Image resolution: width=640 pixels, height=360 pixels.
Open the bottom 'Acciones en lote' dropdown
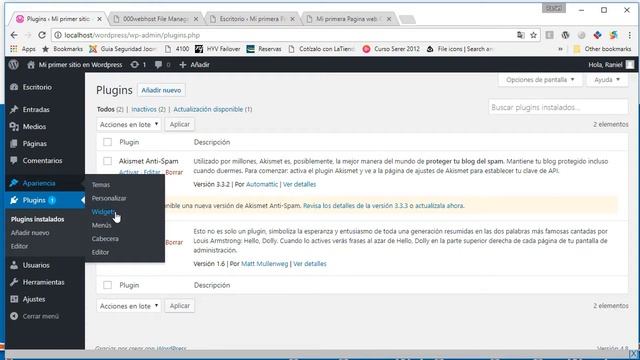coord(129,306)
